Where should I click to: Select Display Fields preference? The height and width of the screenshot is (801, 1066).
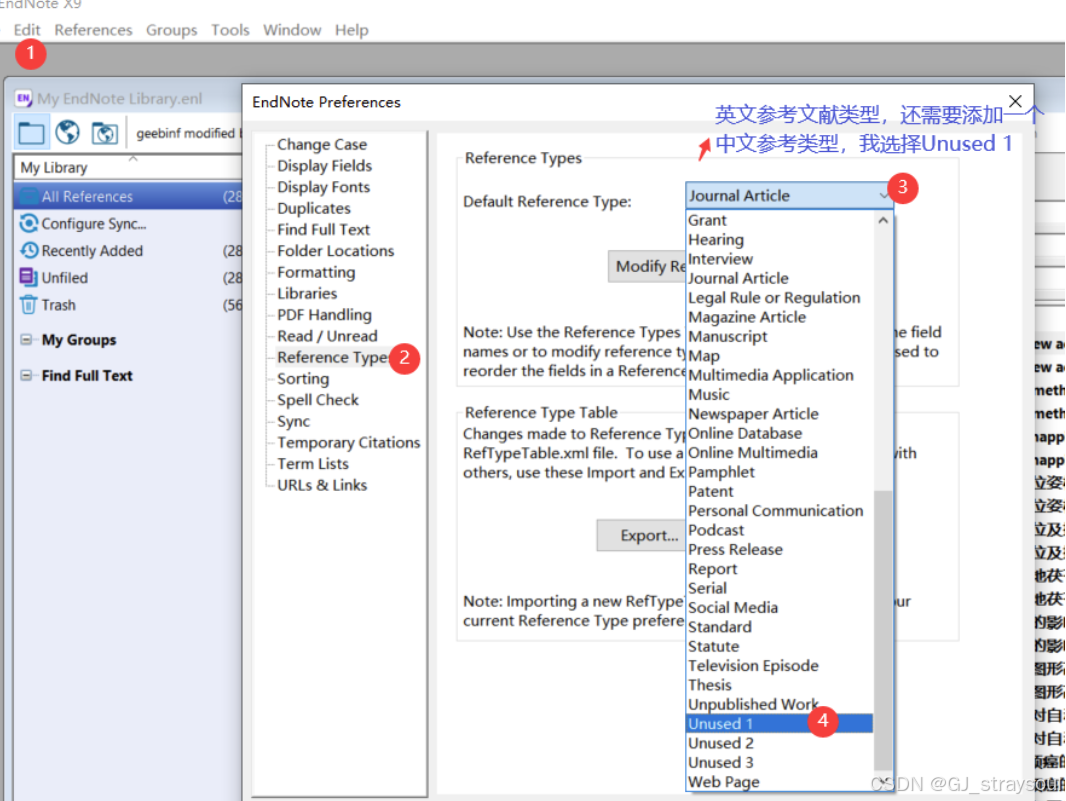pyautogui.click(x=324, y=166)
